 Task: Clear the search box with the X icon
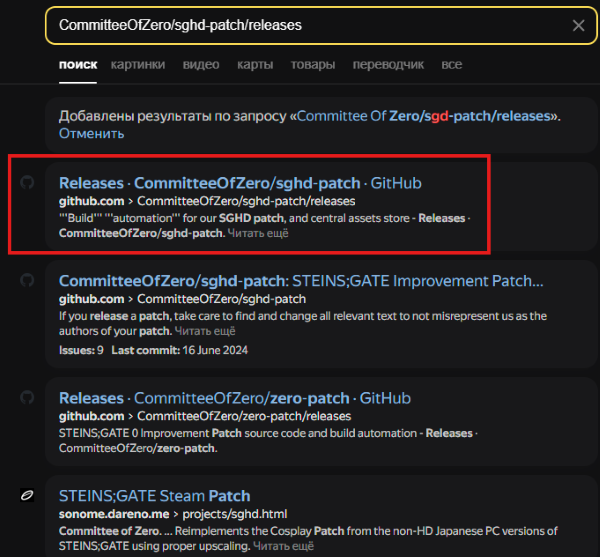[578, 26]
